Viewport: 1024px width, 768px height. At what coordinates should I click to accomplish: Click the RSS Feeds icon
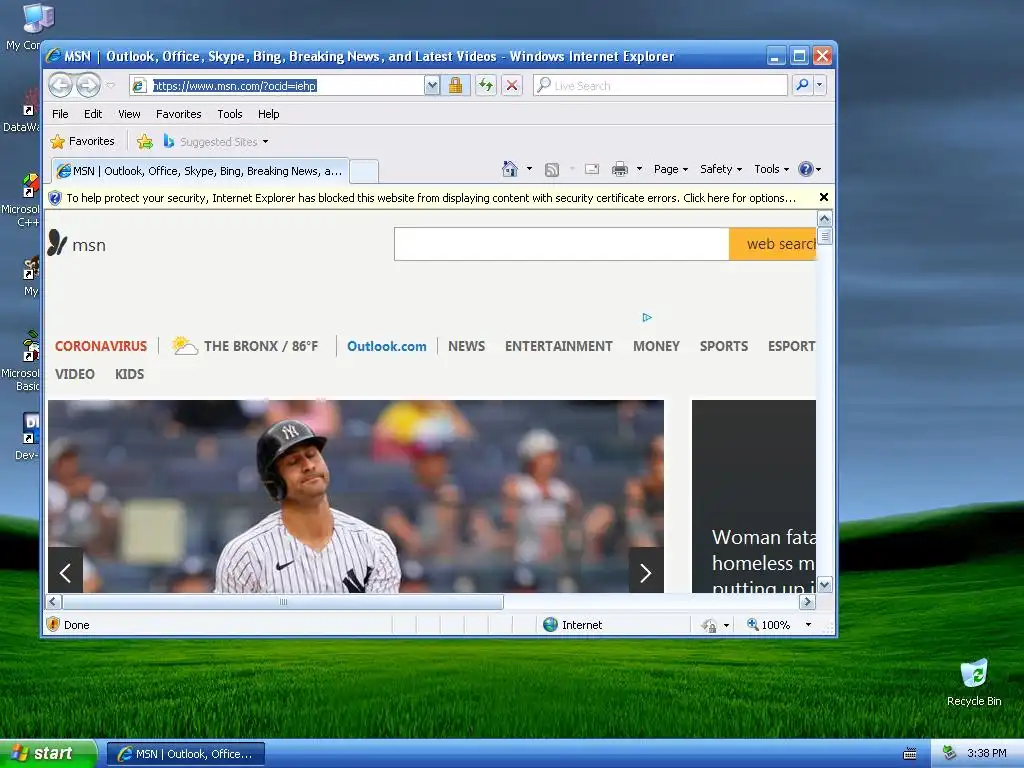click(x=552, y=170)
